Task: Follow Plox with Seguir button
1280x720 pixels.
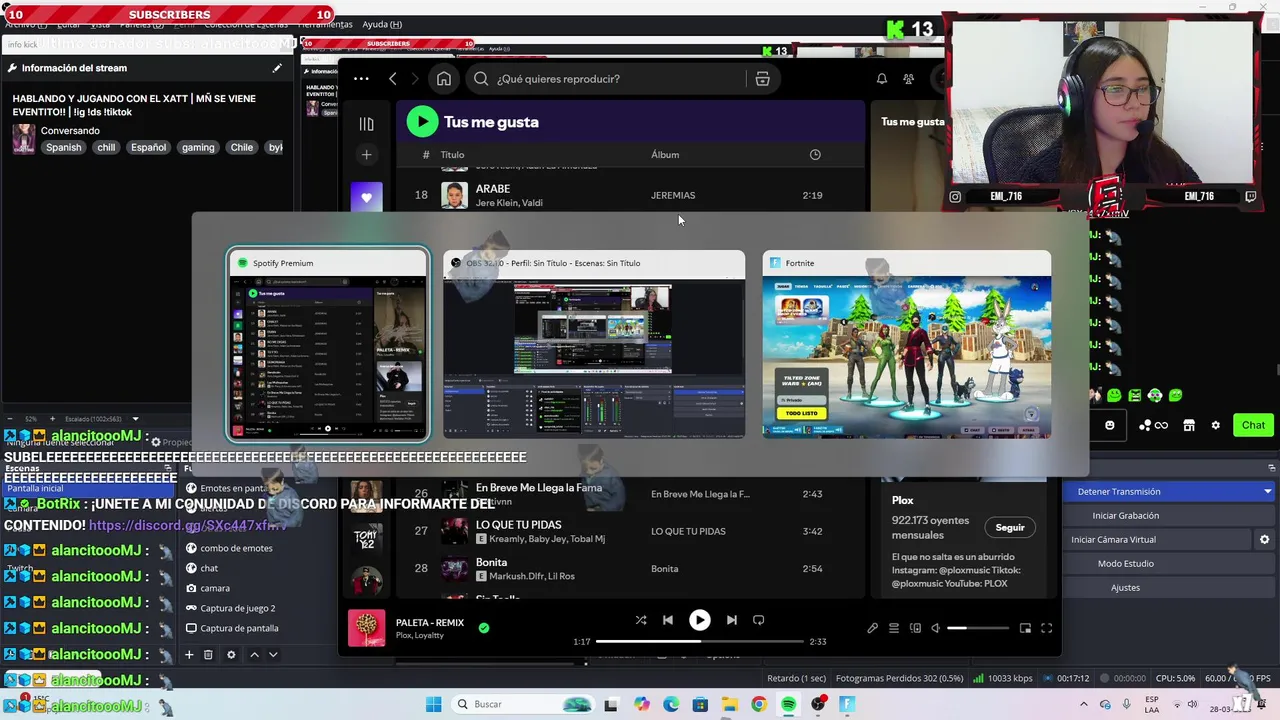Action: pos(1010,527)
